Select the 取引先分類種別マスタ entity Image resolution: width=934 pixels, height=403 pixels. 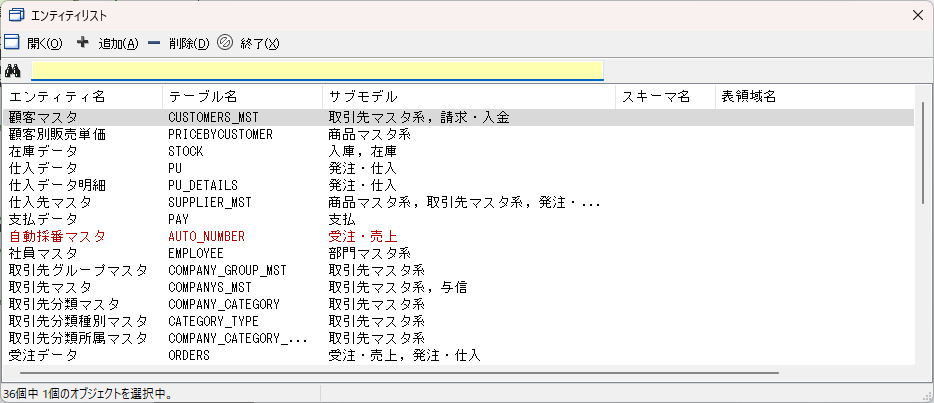(78, 321)
